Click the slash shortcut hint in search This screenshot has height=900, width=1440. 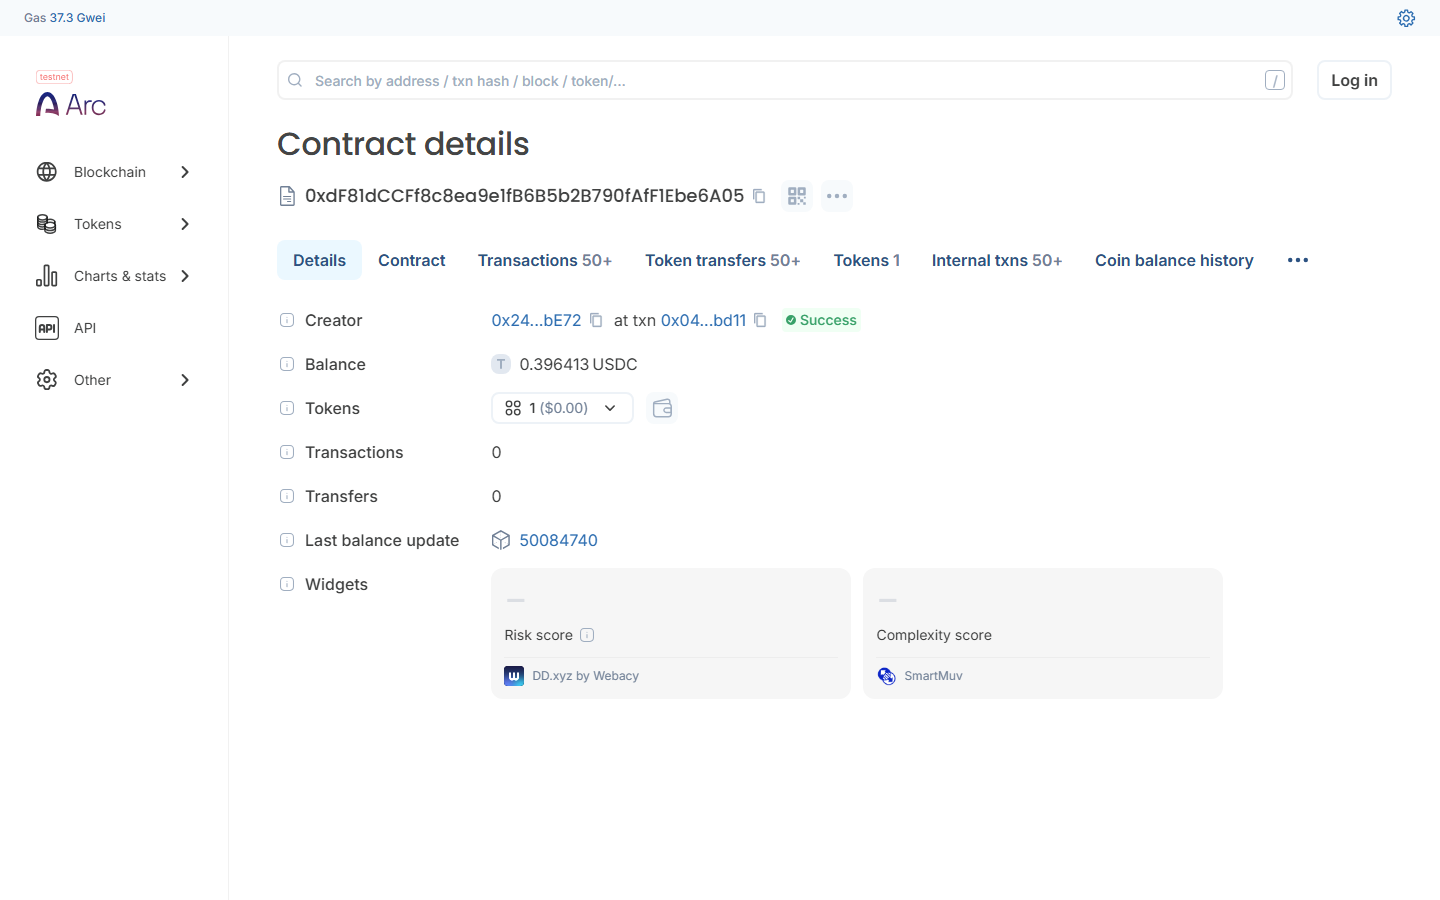[x=1274, y=80]
